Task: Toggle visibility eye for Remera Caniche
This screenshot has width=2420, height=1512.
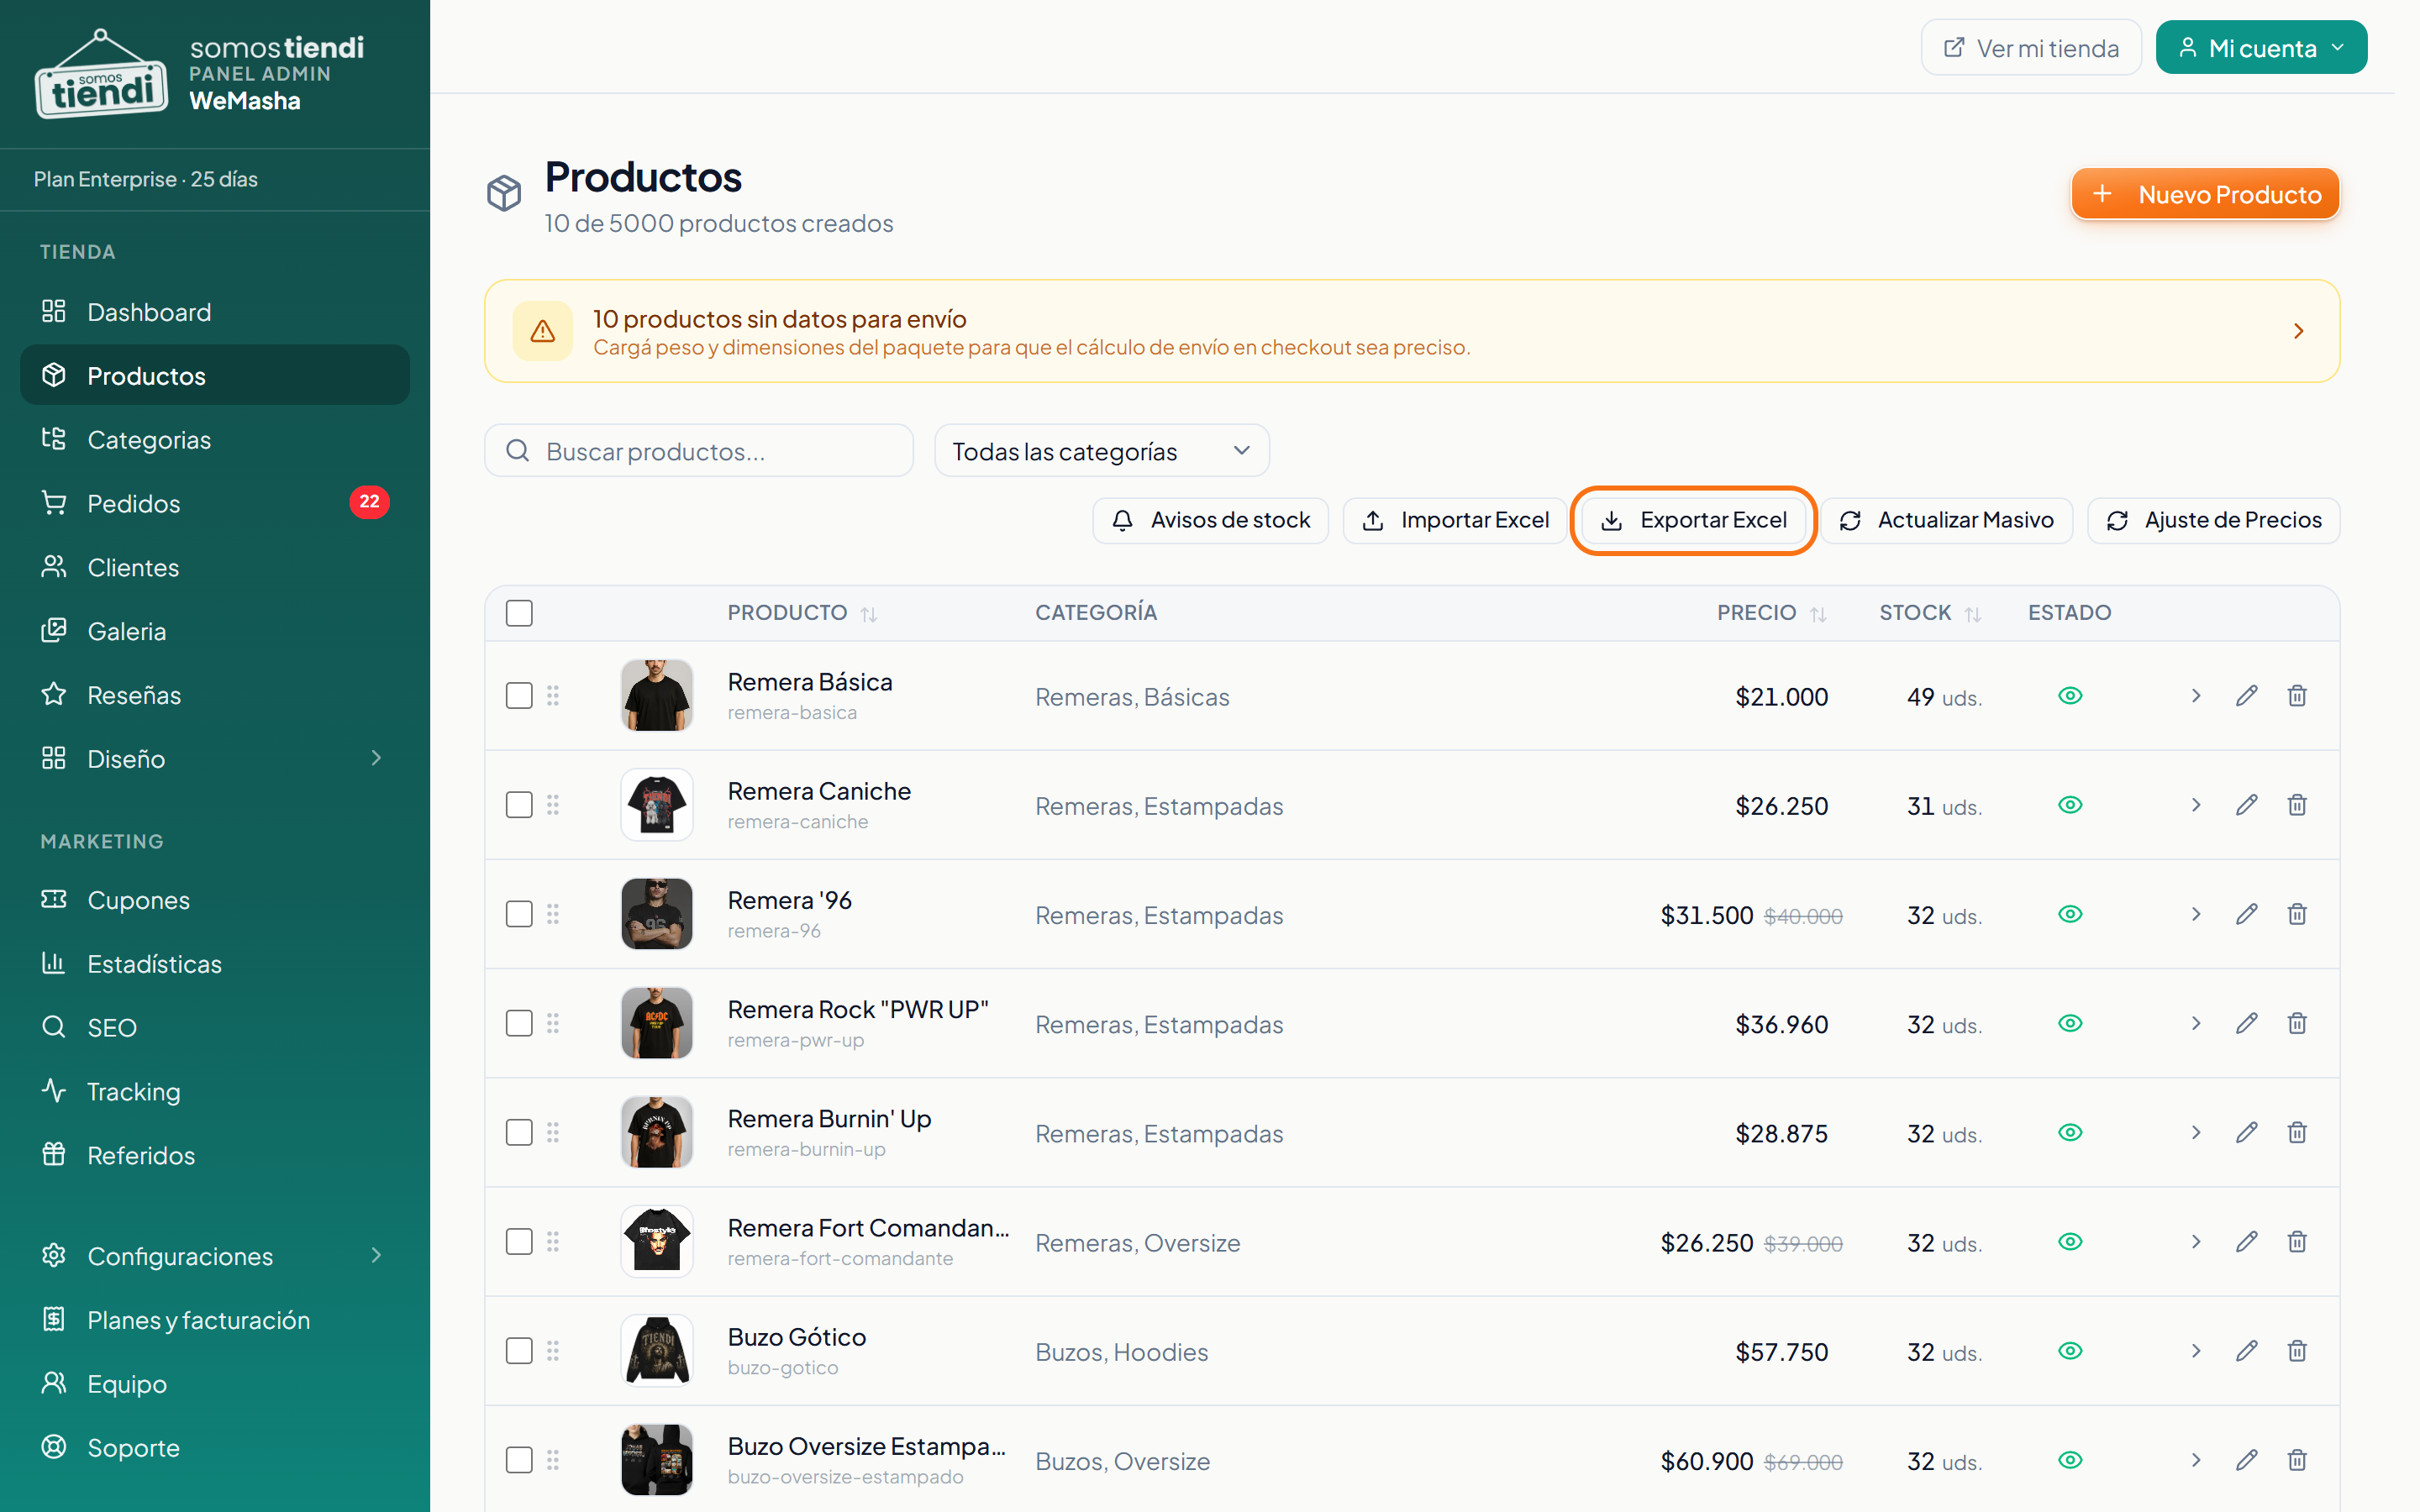Action: point(2070,805)
